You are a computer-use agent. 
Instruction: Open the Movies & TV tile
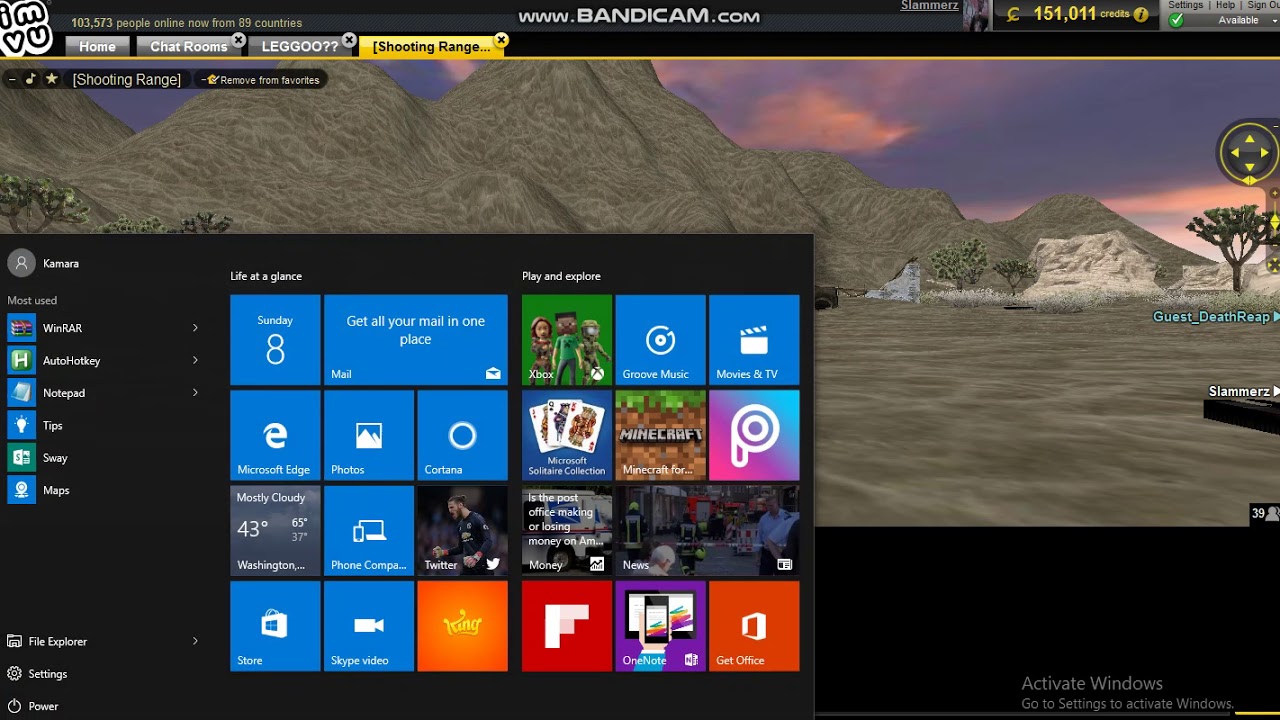754,340
